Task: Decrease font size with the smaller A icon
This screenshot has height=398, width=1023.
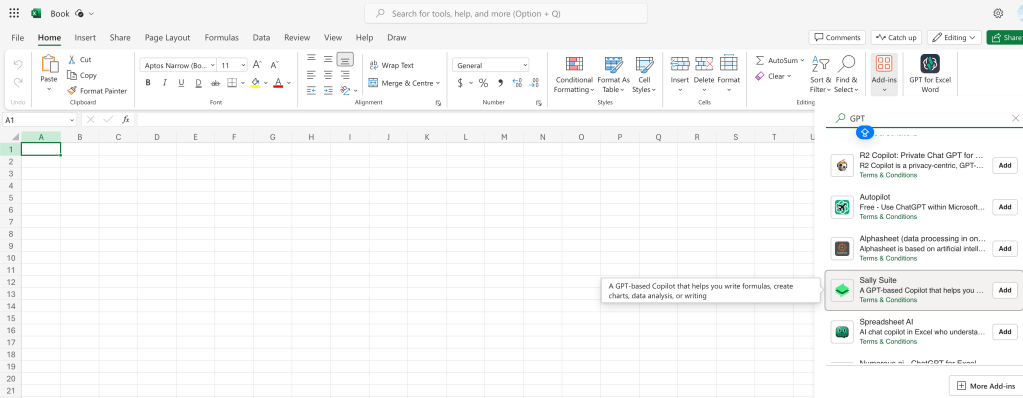Action: point(274,65)
